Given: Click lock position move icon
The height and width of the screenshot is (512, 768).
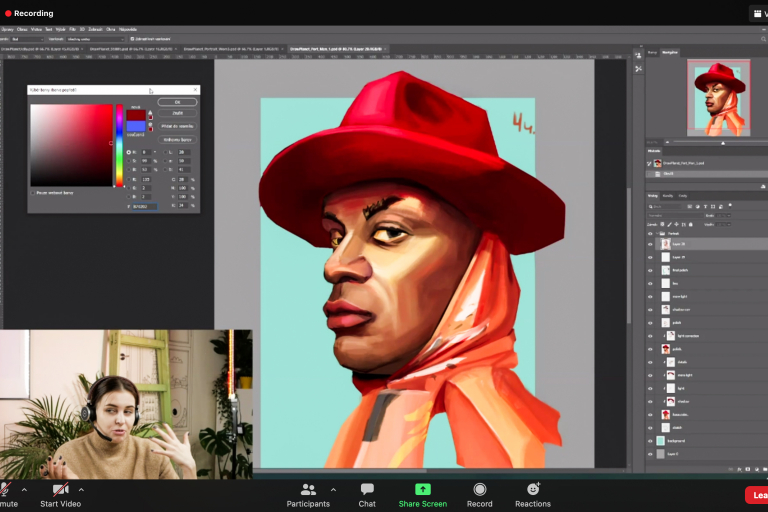Looking at the screenshot, I should click(676, 224).
